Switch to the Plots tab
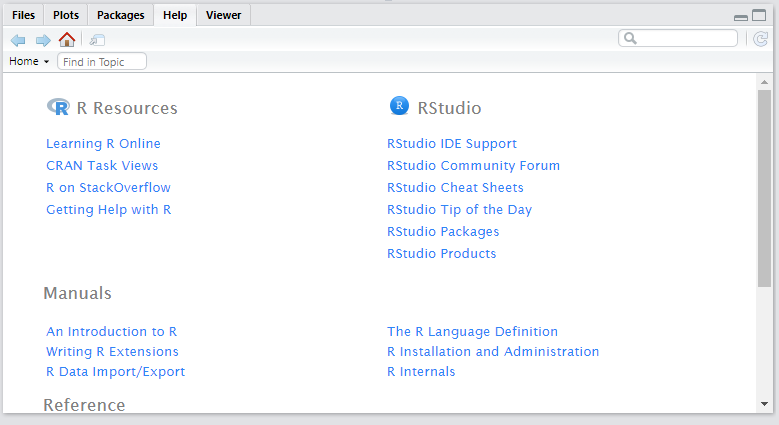This screenshot has height=425, width=779. pos(66,15)
